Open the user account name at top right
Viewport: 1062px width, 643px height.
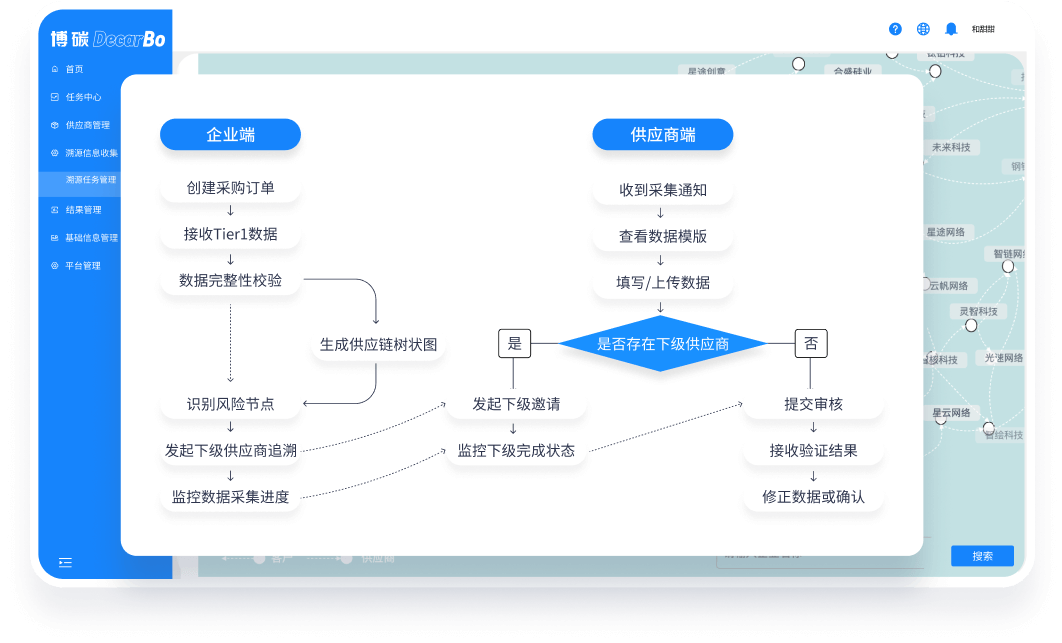pos(983,29)
